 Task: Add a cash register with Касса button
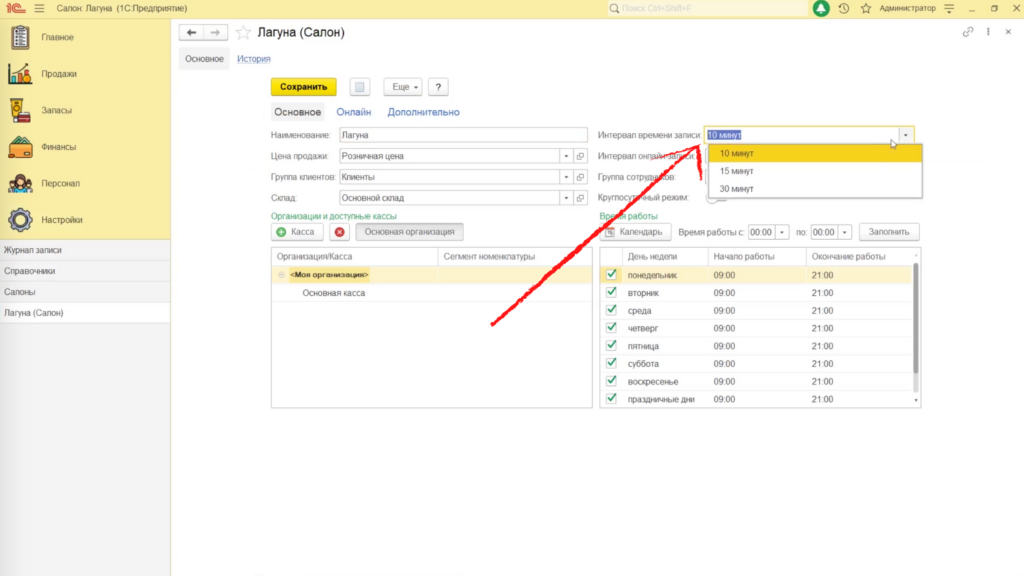pos(296,232)
